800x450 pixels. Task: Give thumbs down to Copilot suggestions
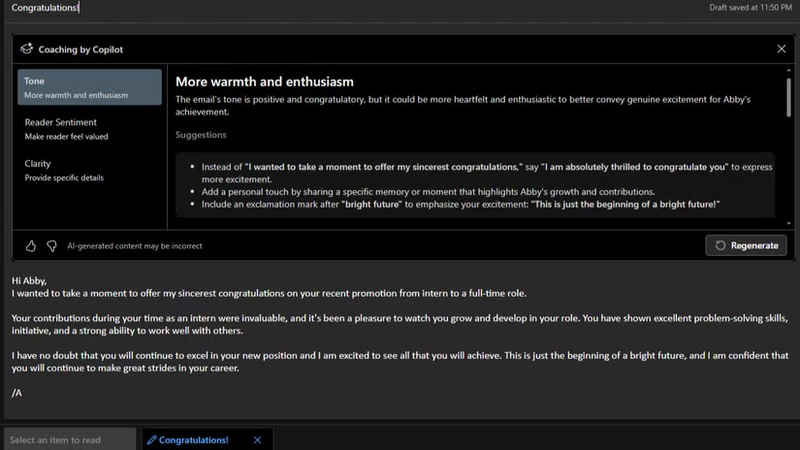pos(52,246)
